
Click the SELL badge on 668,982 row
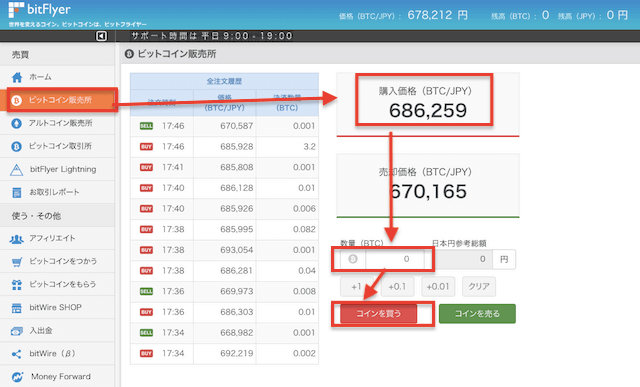[x=146, y=333]
